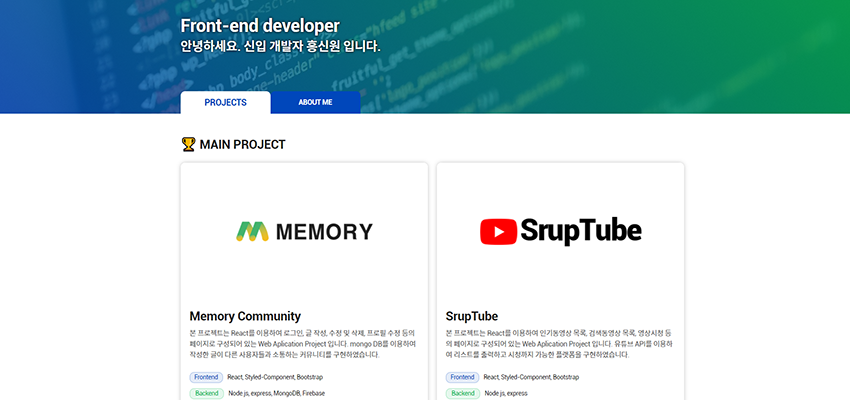Click the trophy icon beside MAIN PROJECT
850x400 pixels.
pos(188,144)
